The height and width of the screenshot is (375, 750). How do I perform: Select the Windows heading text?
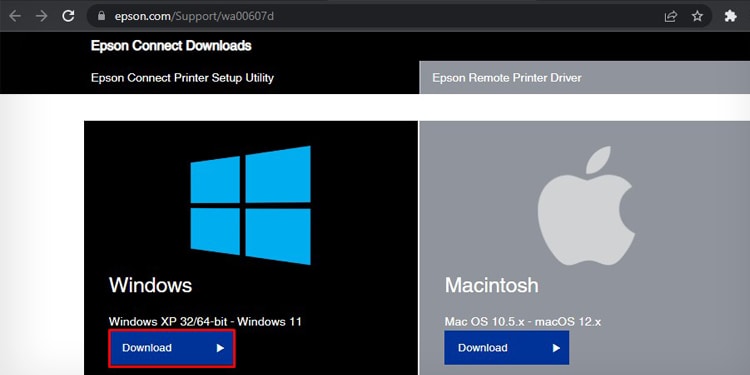click(x=150, y=285)
